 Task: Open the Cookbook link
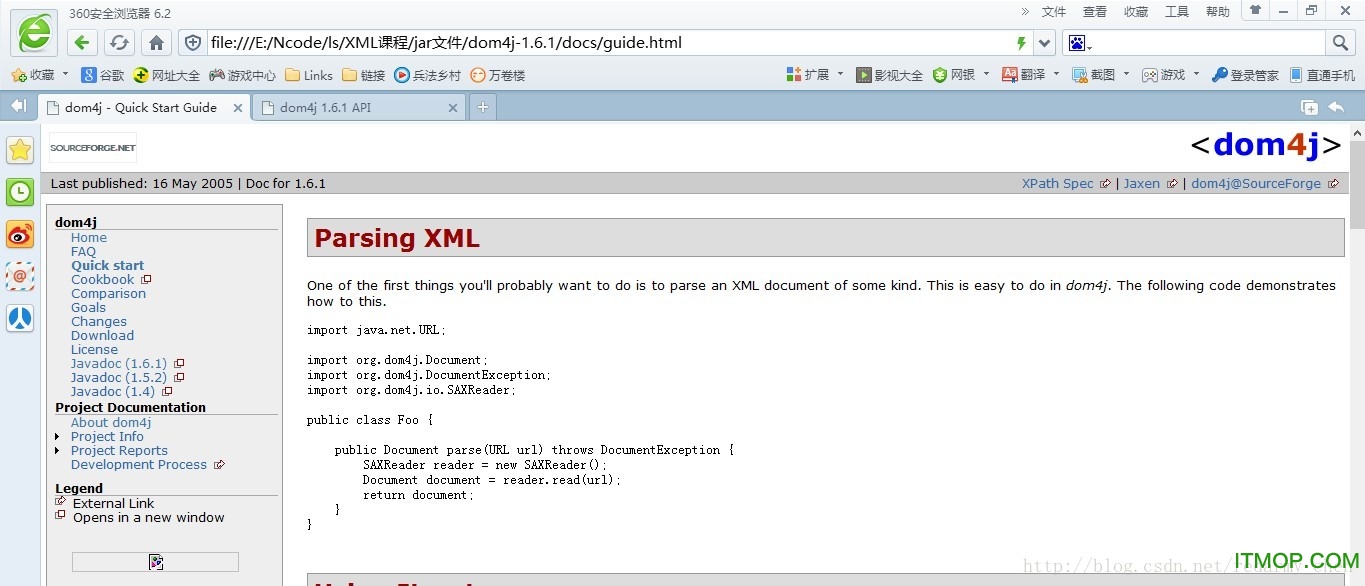(x=102, y=280)
